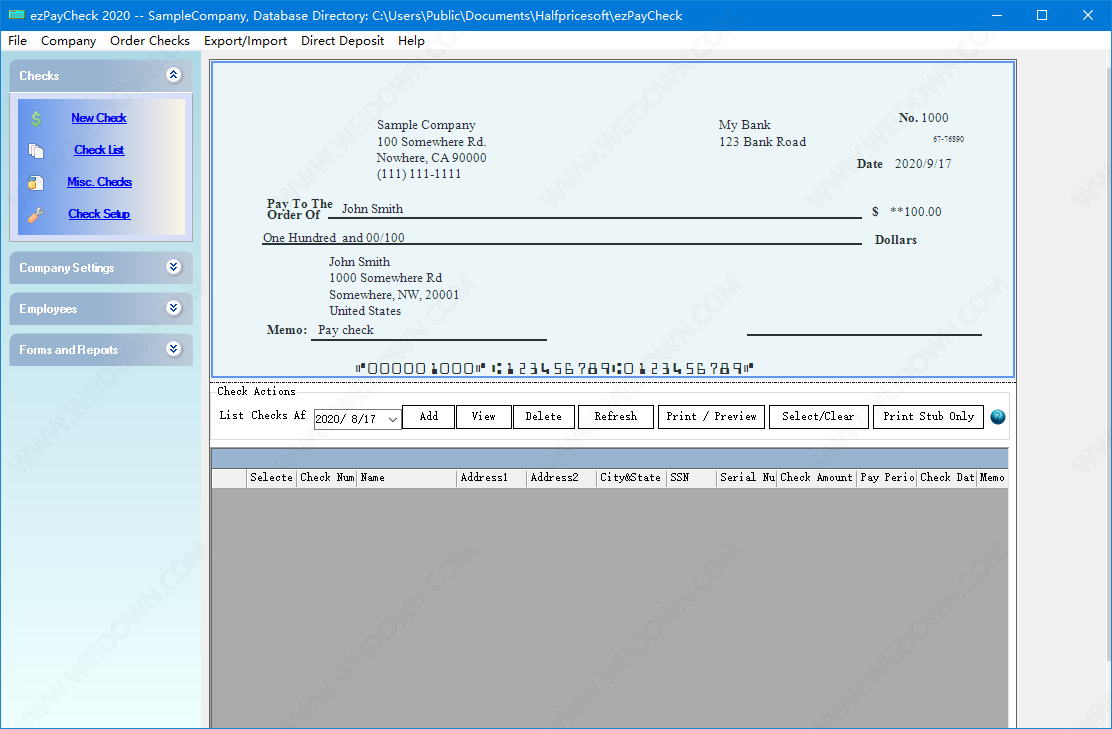Click the MICR number line on check
The width and height of the screenshot is (1112, 729).
pos(554,368)
